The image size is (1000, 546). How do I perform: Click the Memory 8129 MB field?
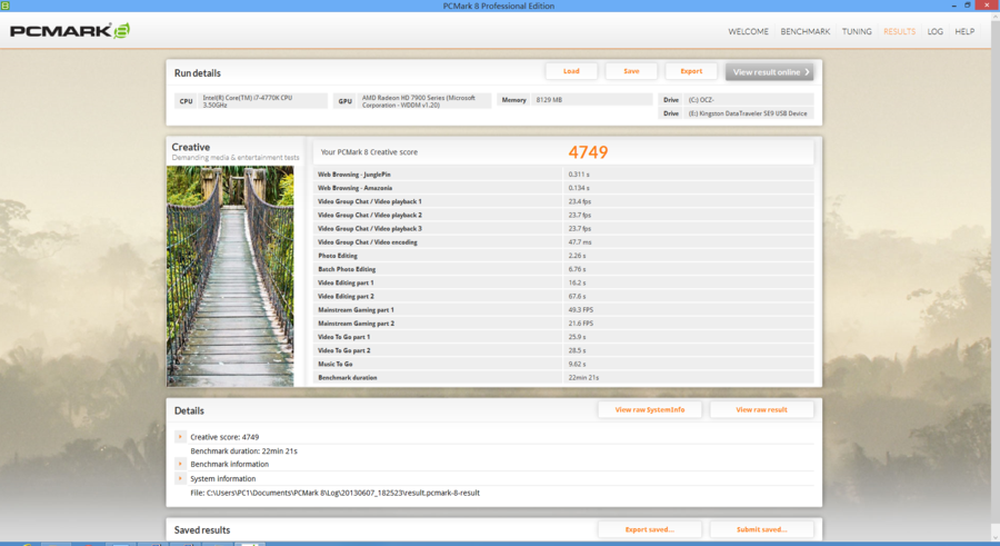coord(575,100)
